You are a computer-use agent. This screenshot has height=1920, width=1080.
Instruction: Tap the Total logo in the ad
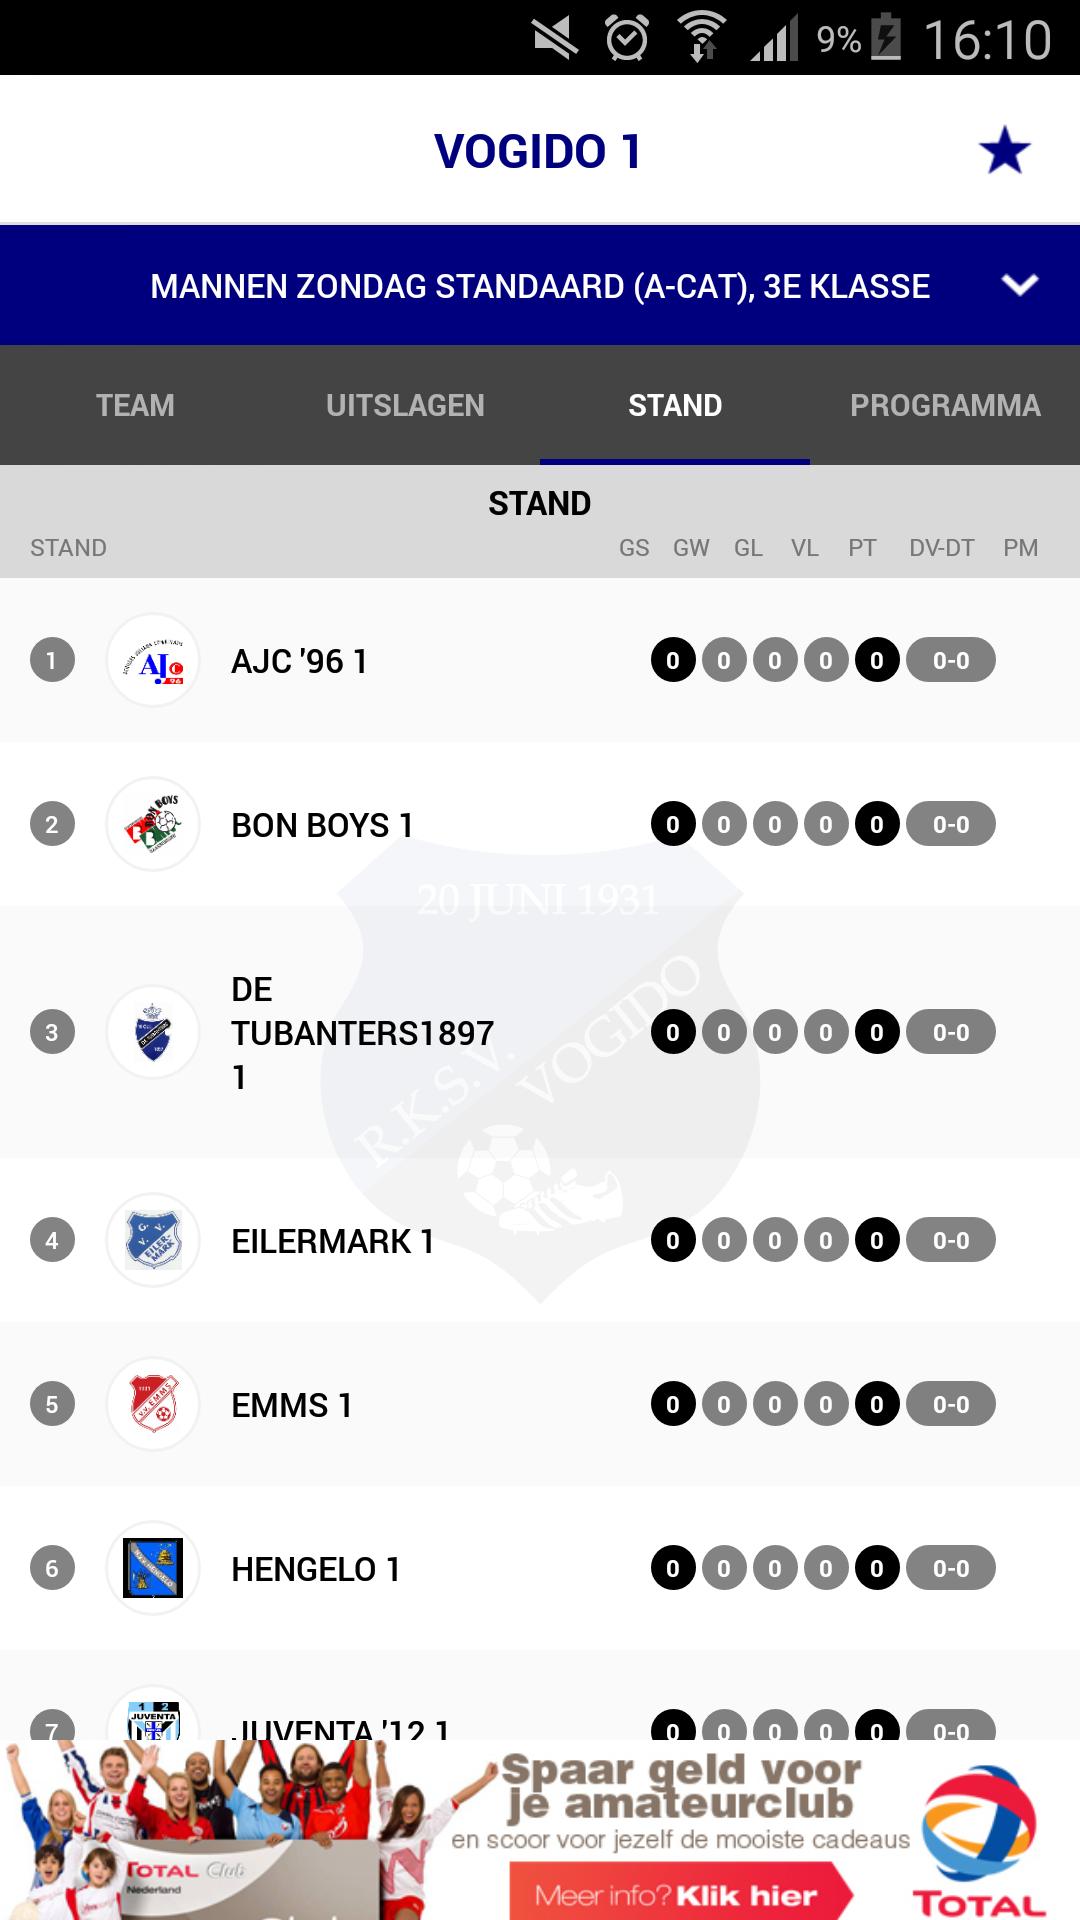pos(979,1842)
